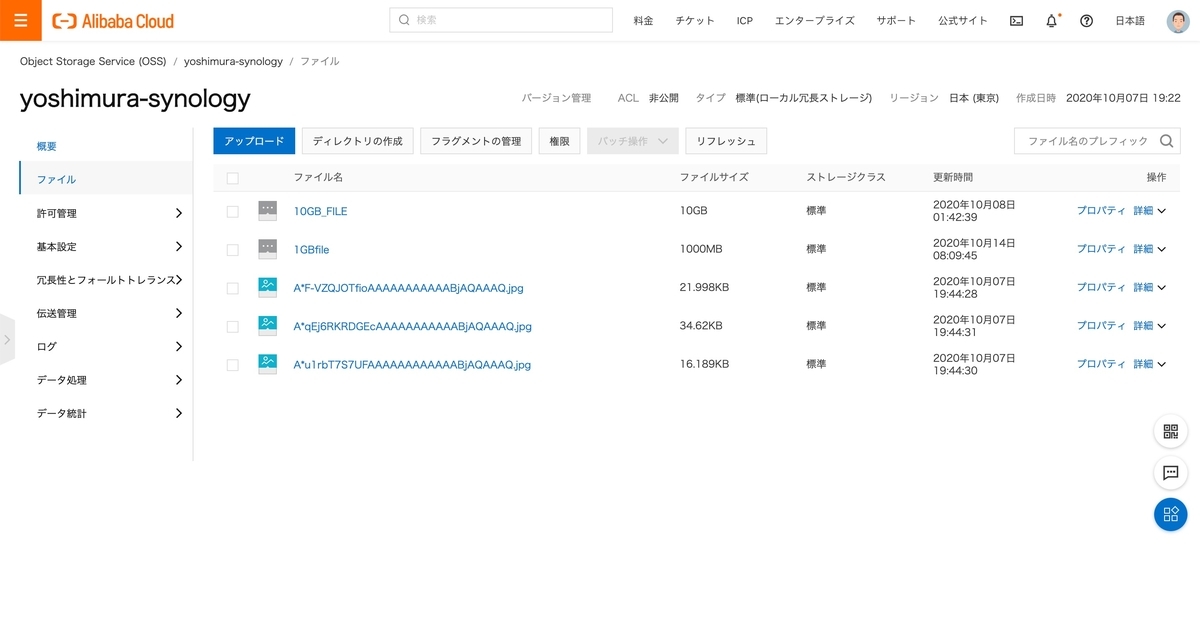Click the user avatar profile picture
The width and height of the screenshot is (1200, 617).
coord(1178,21)
